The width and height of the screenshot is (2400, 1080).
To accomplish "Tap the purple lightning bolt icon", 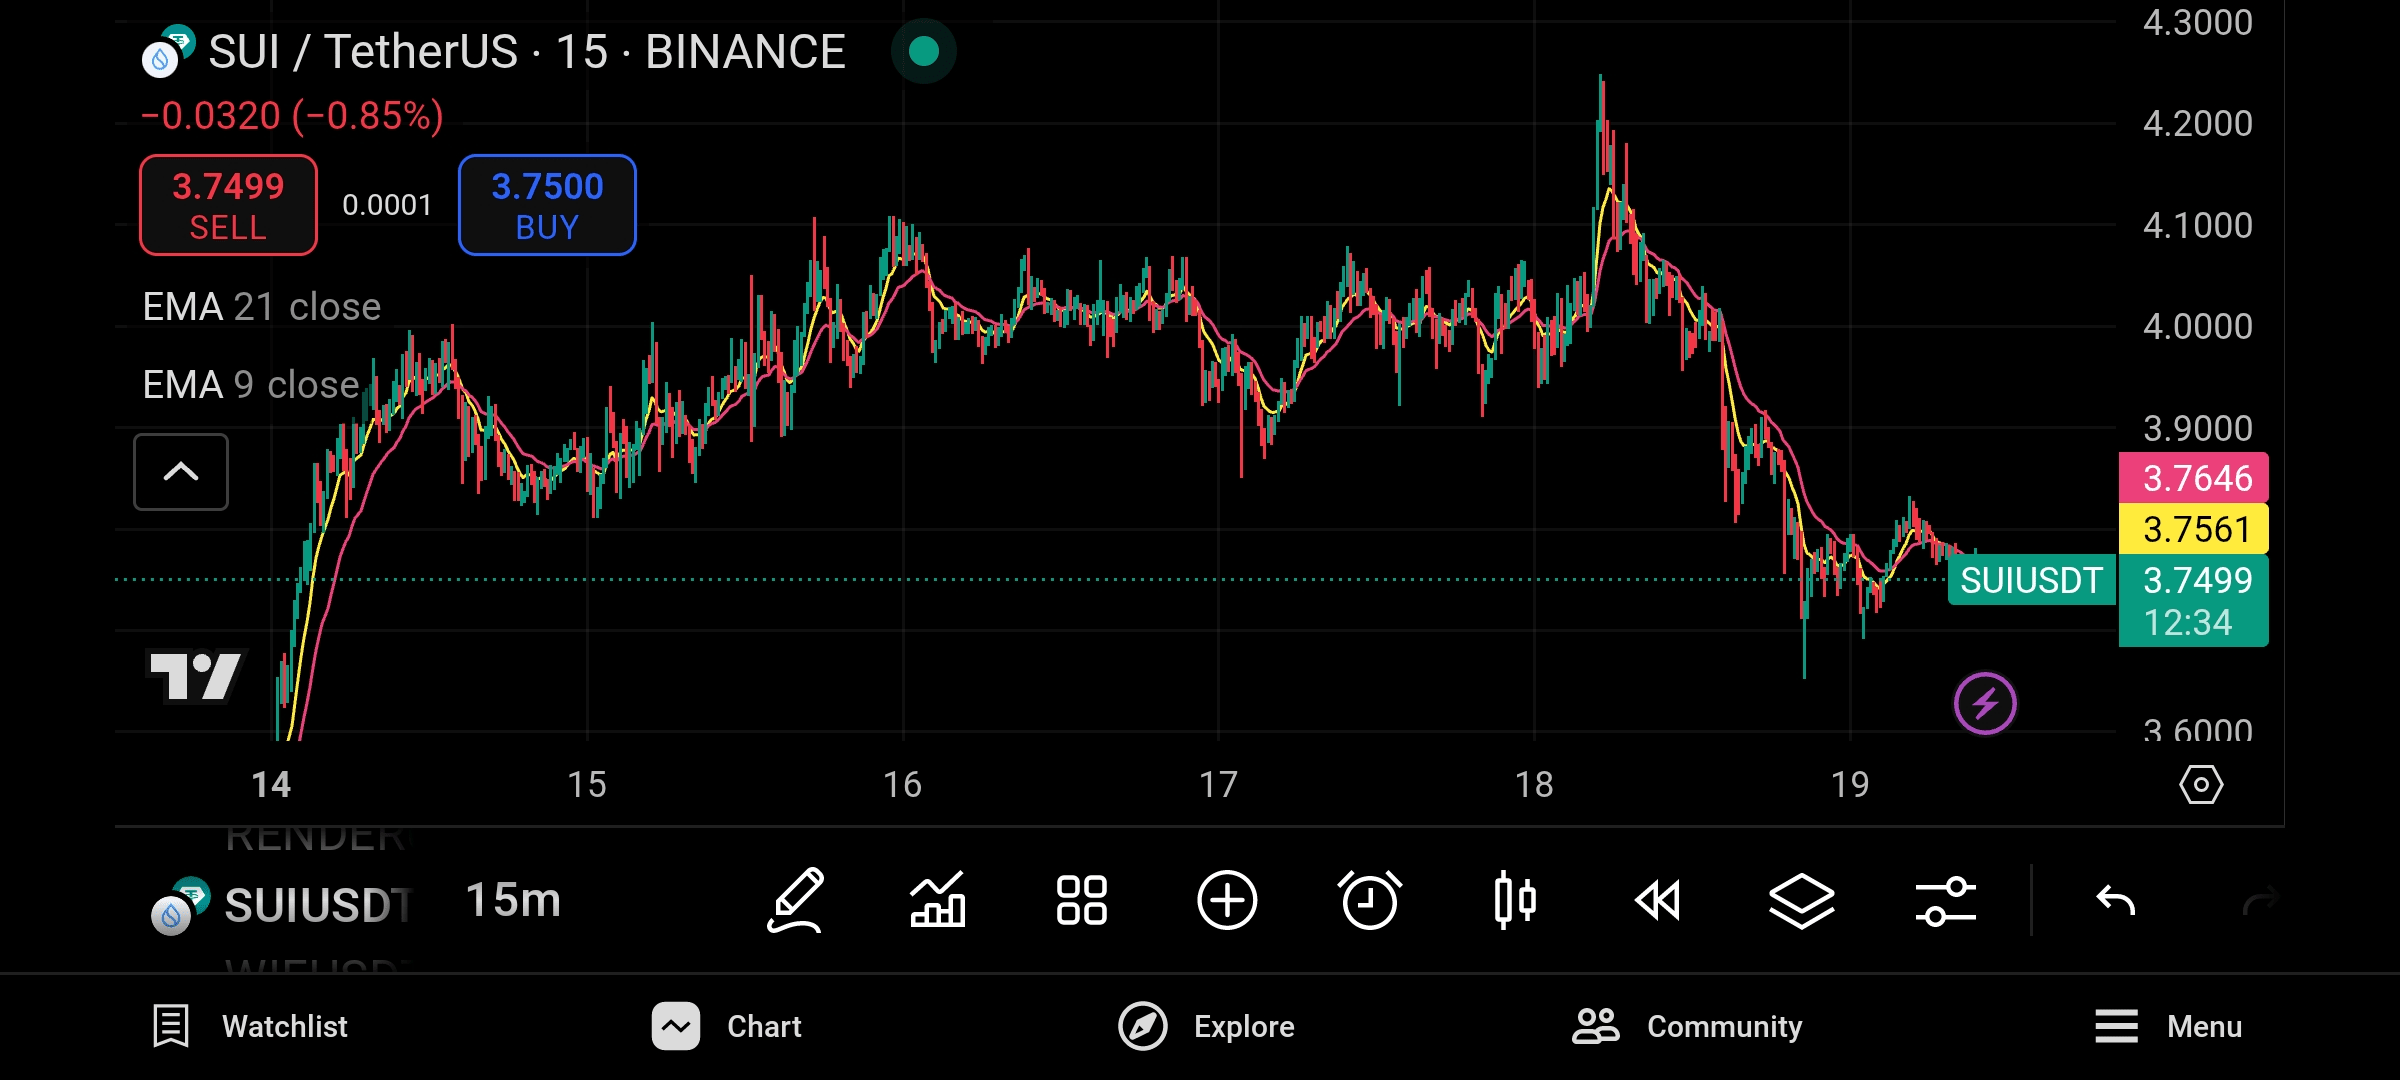I will tap(1985, 704).
